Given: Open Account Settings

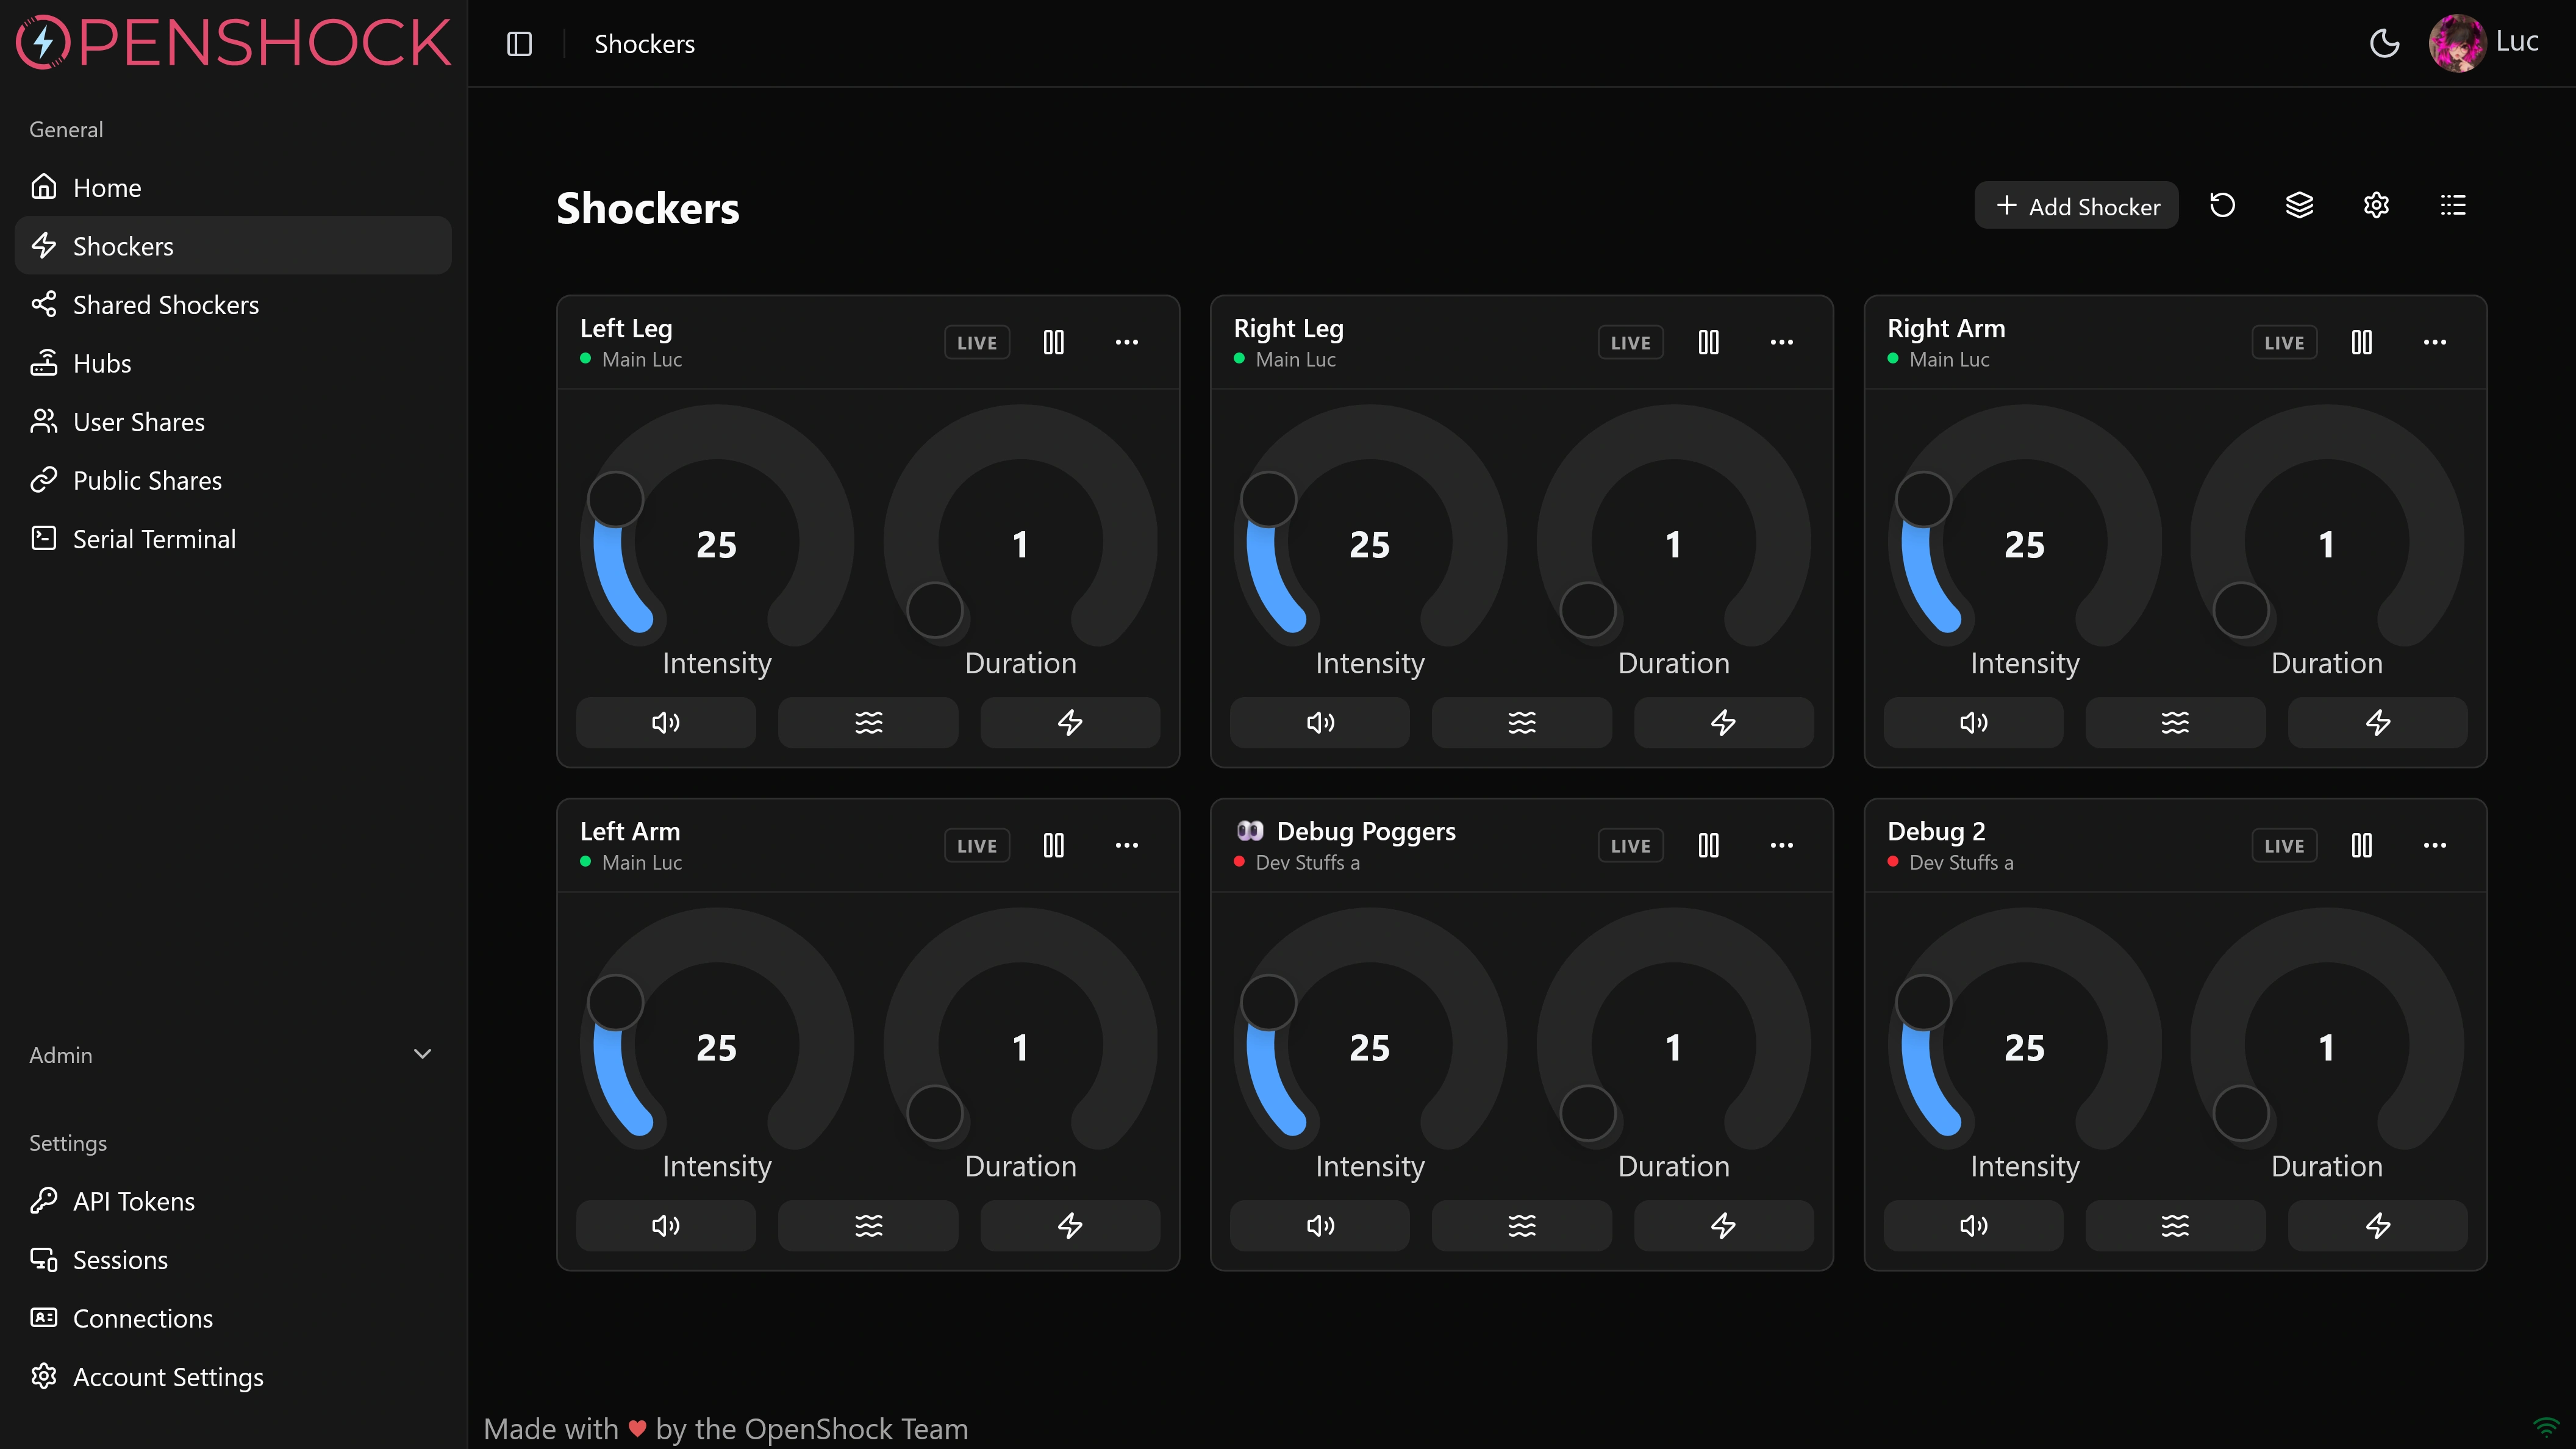Looking at the screenshot, I should (233, 1377).
